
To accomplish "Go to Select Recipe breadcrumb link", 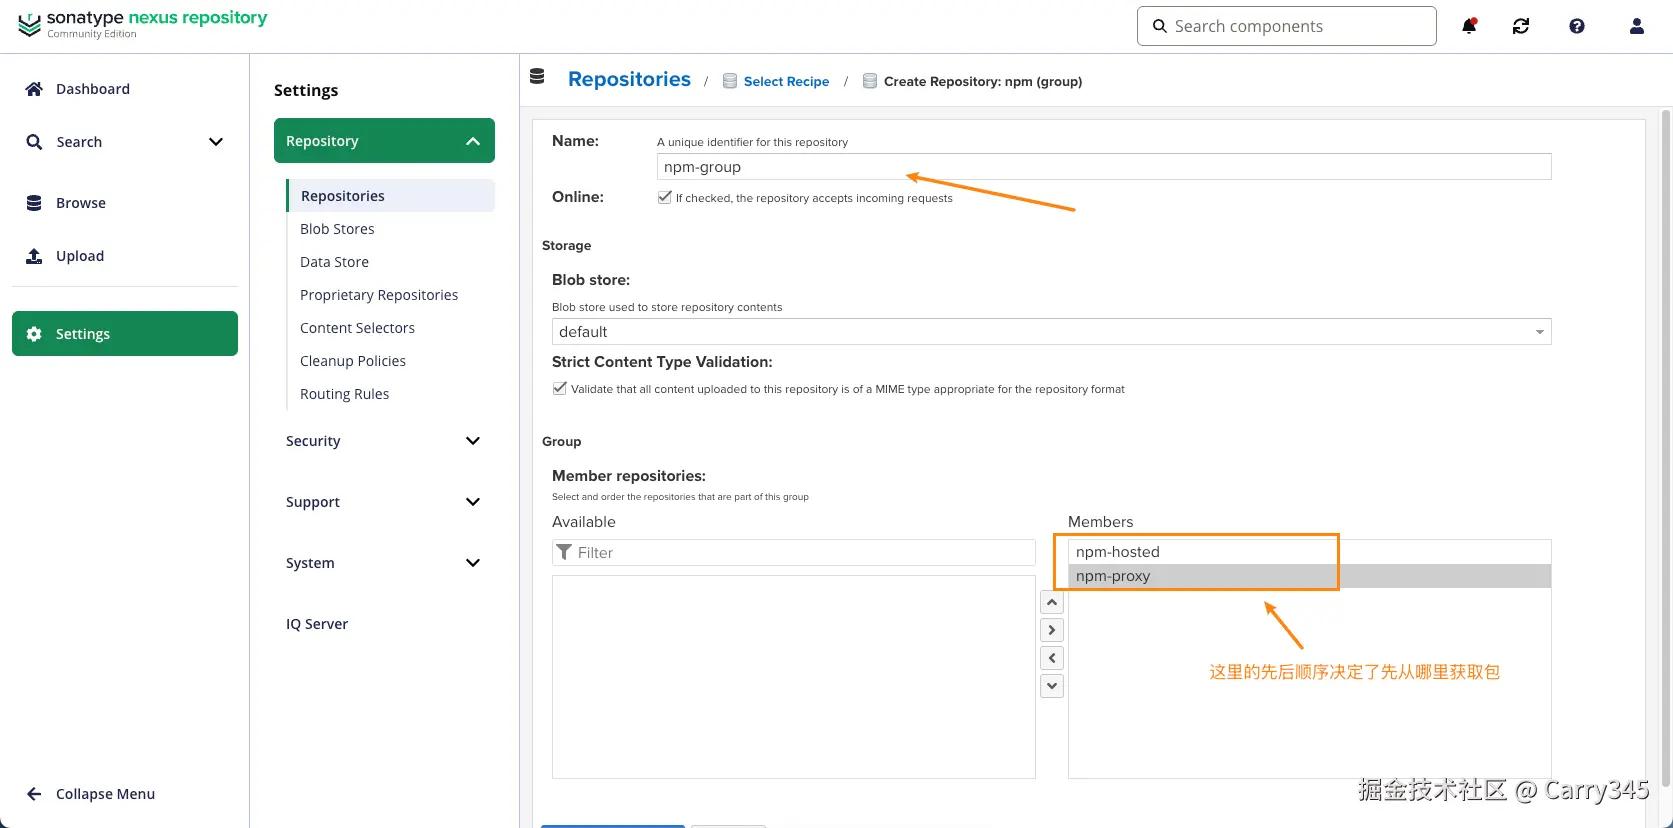I will [786, 82].
